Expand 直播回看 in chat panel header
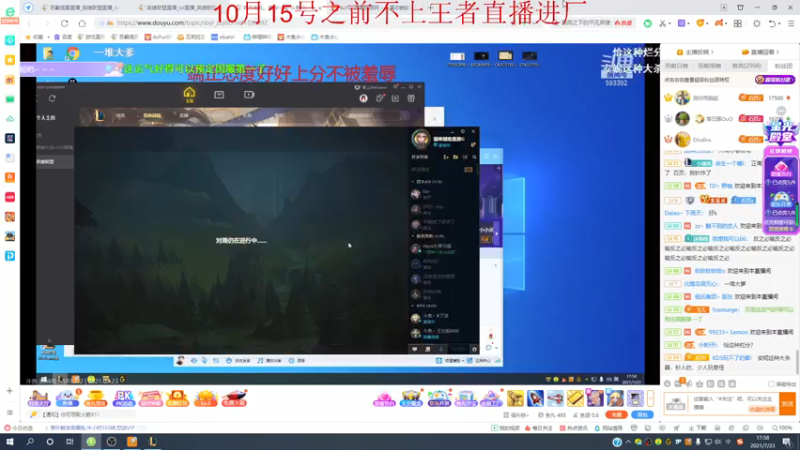Image resolution: width=800 pixels, height=450 pixels. pyautogui.click(x=761, y=52)
